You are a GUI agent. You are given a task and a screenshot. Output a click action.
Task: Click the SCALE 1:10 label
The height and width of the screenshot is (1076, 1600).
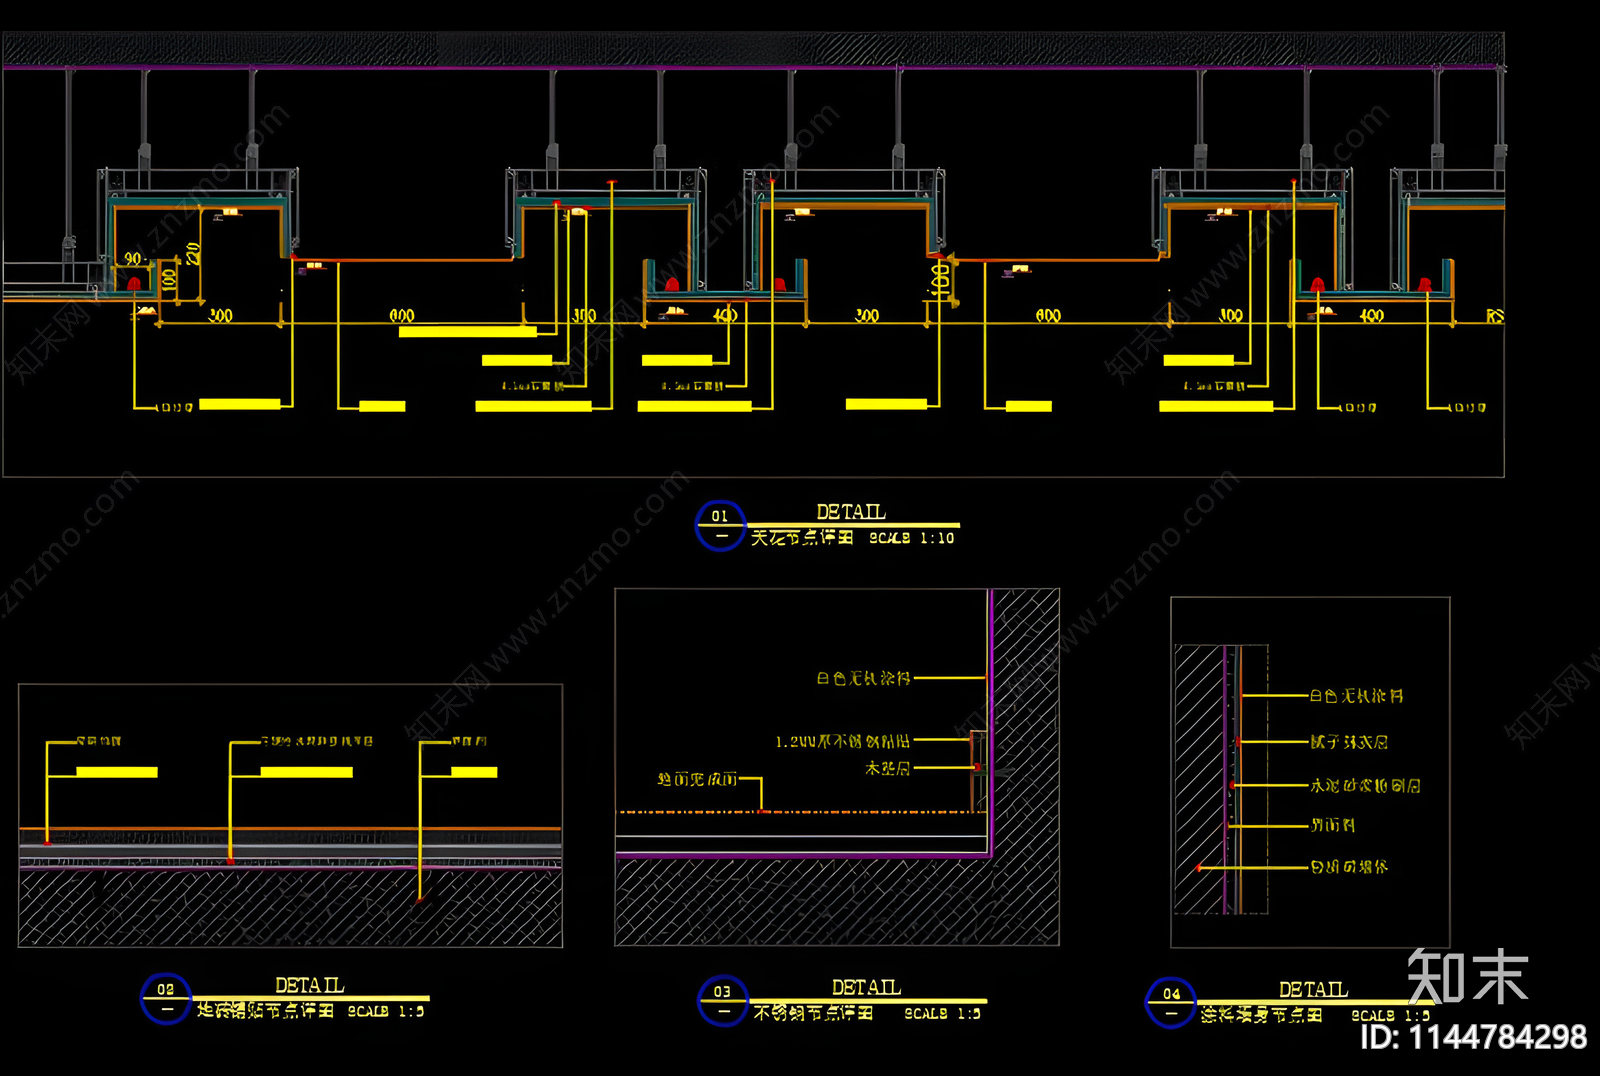click(912, 538)
